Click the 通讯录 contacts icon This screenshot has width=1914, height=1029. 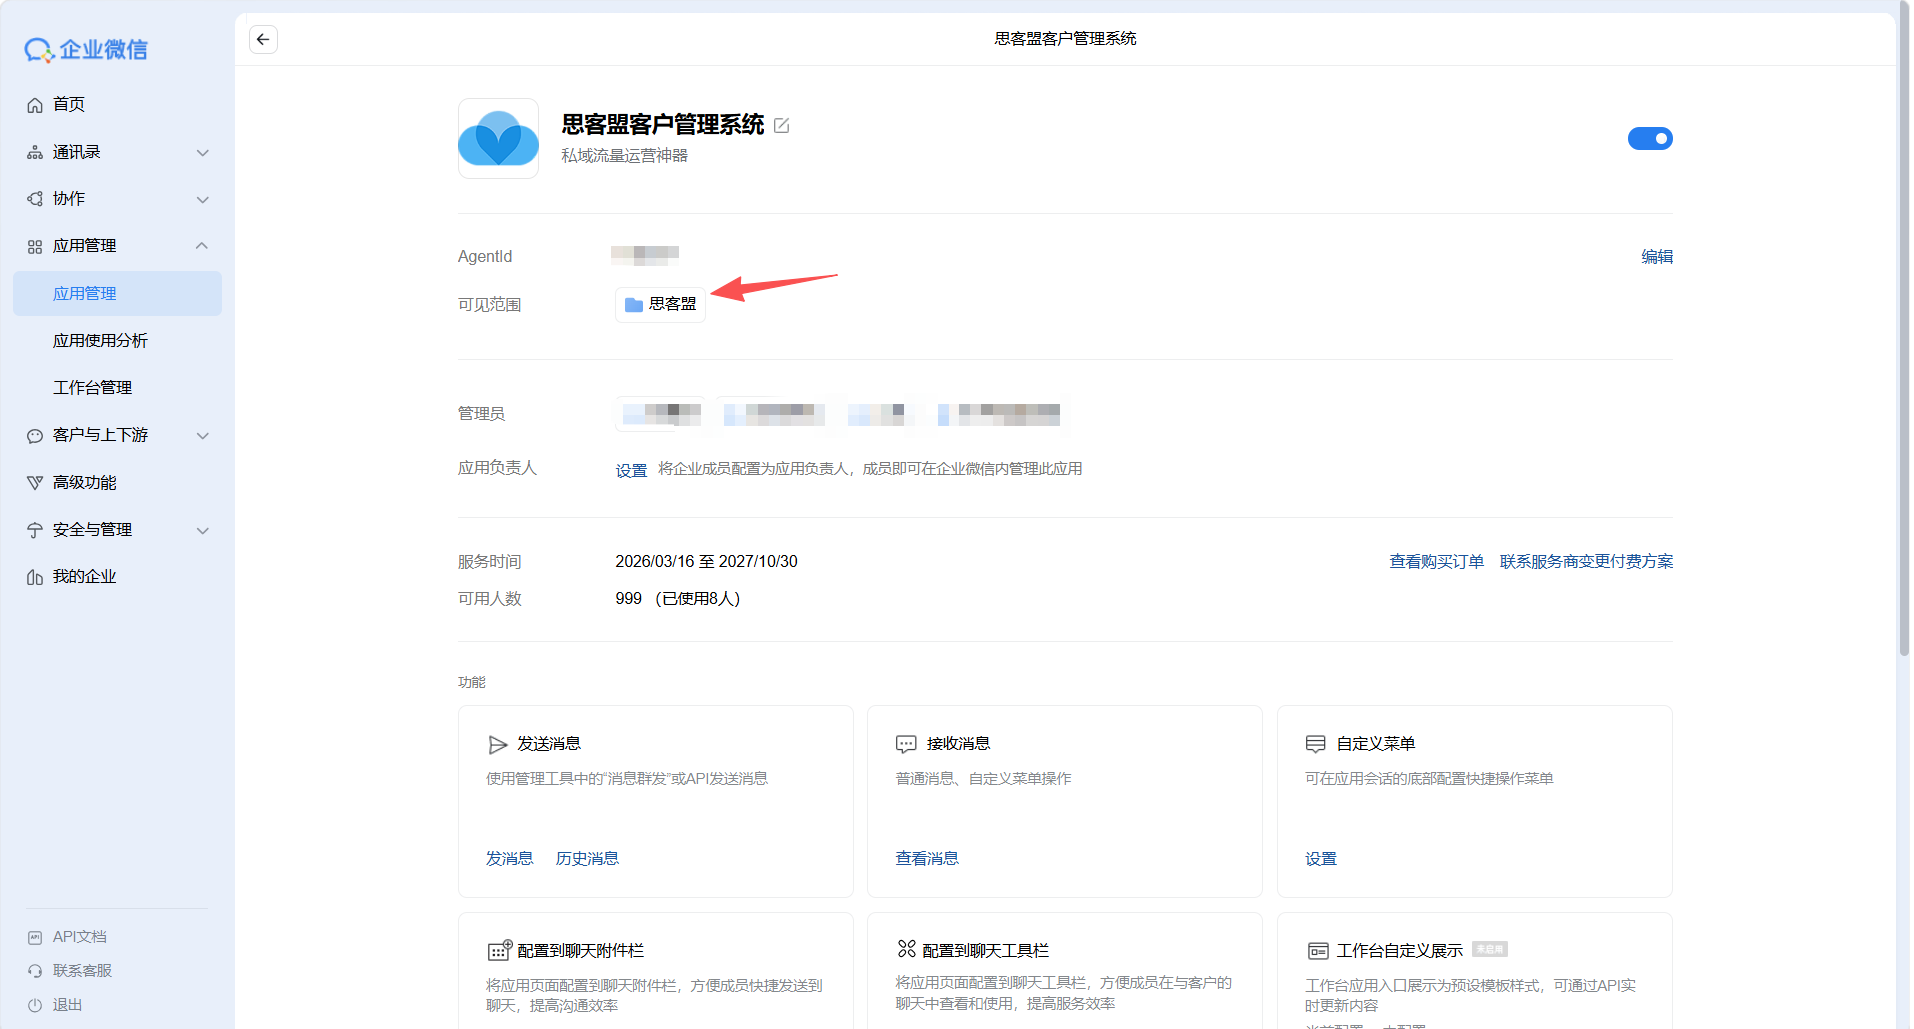(35, 153)
